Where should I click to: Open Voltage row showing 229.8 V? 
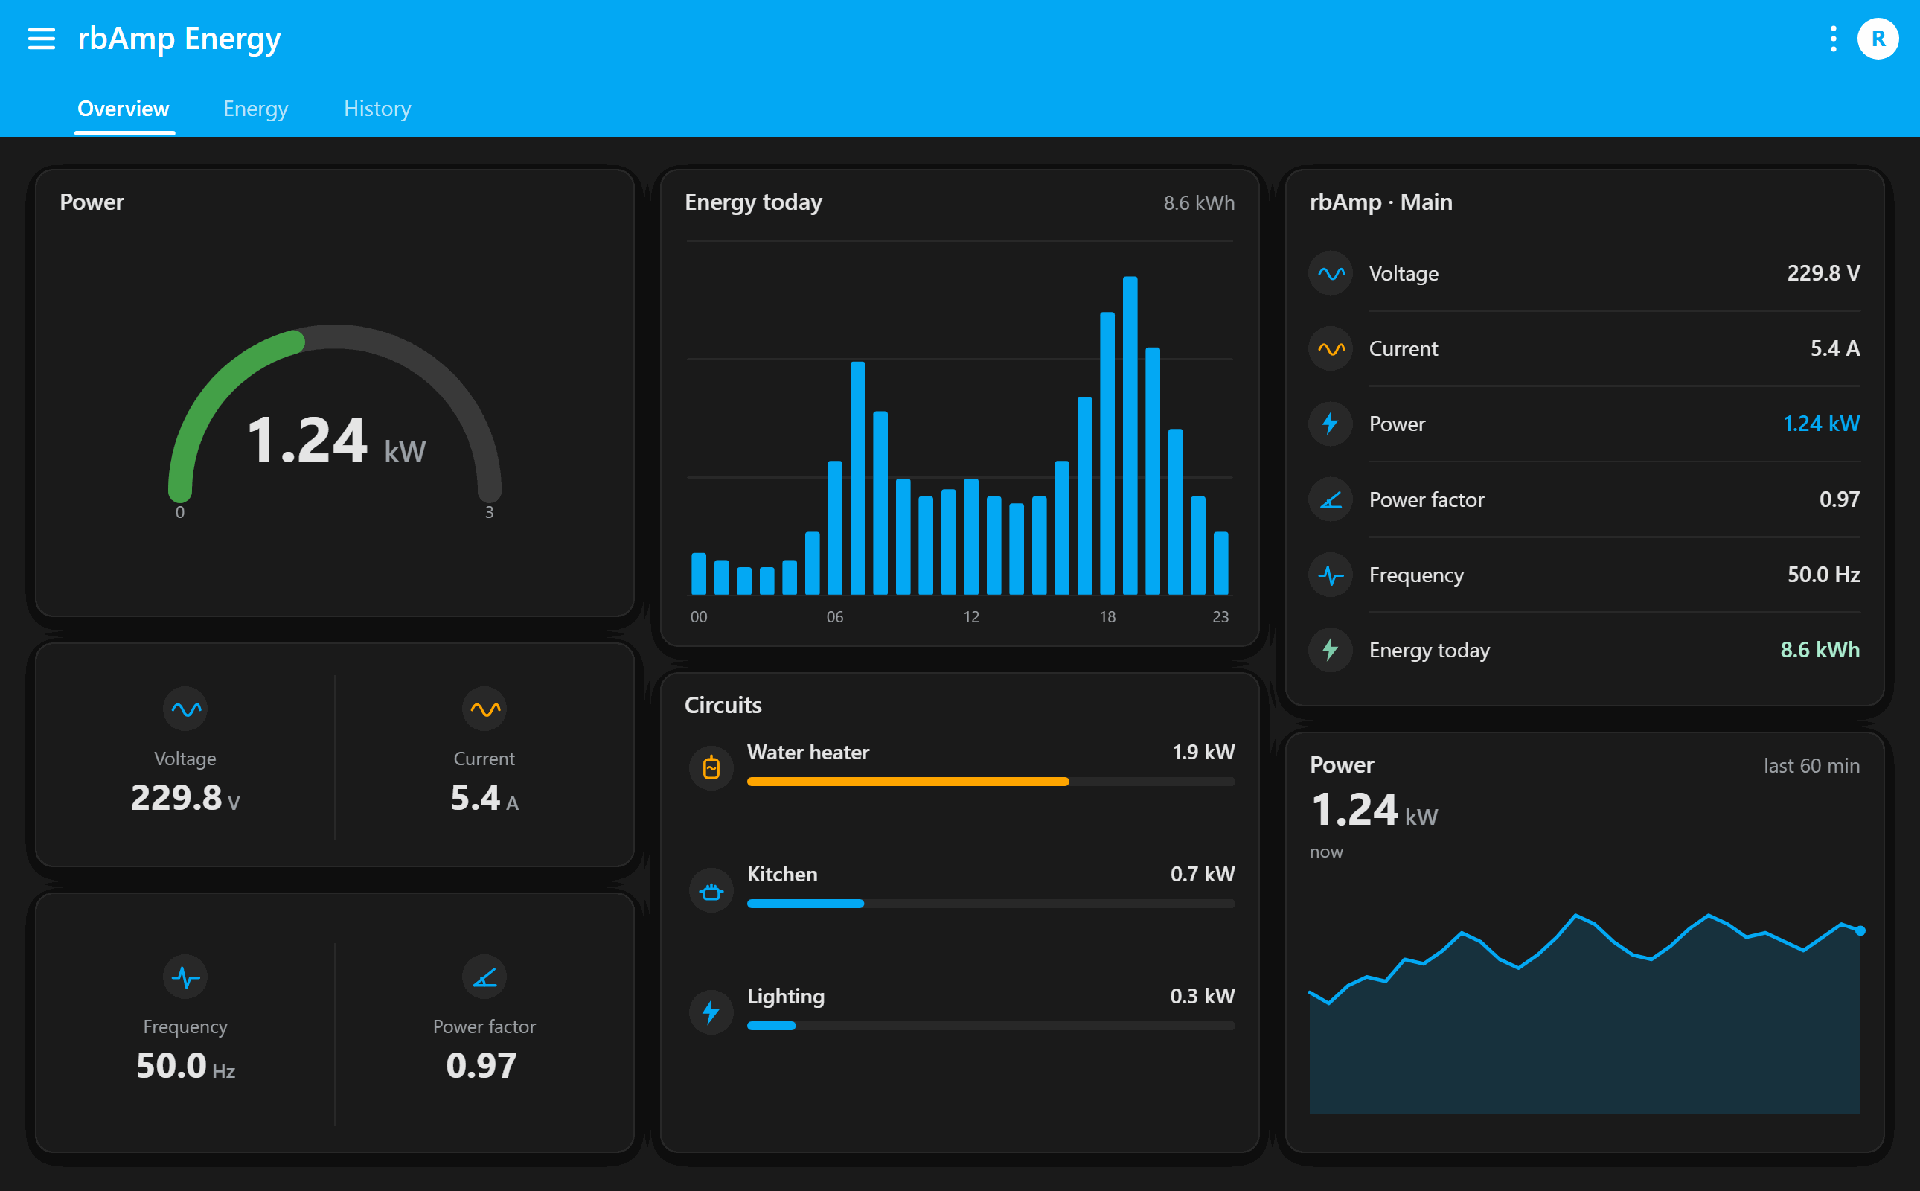click(x=1585, y=273)
